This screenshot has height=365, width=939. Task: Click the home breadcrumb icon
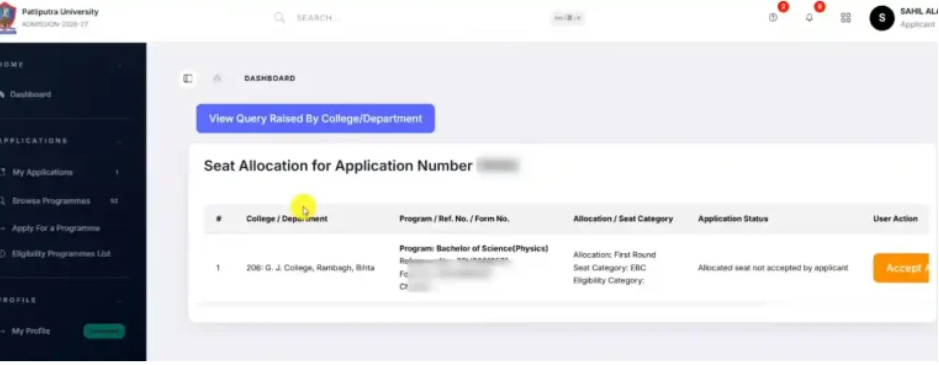click(217, 79)
